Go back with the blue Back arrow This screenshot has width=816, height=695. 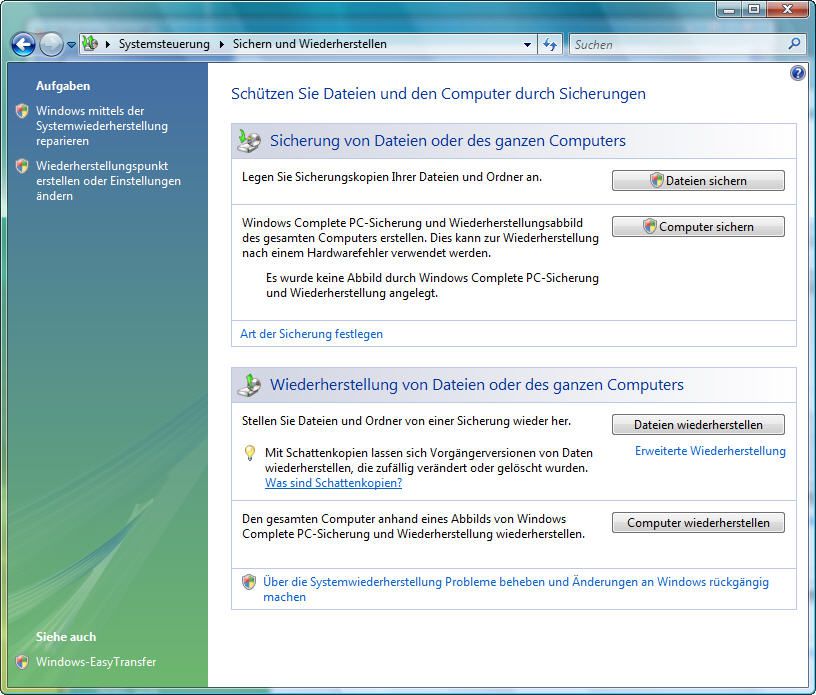click(x=23, y=44)
